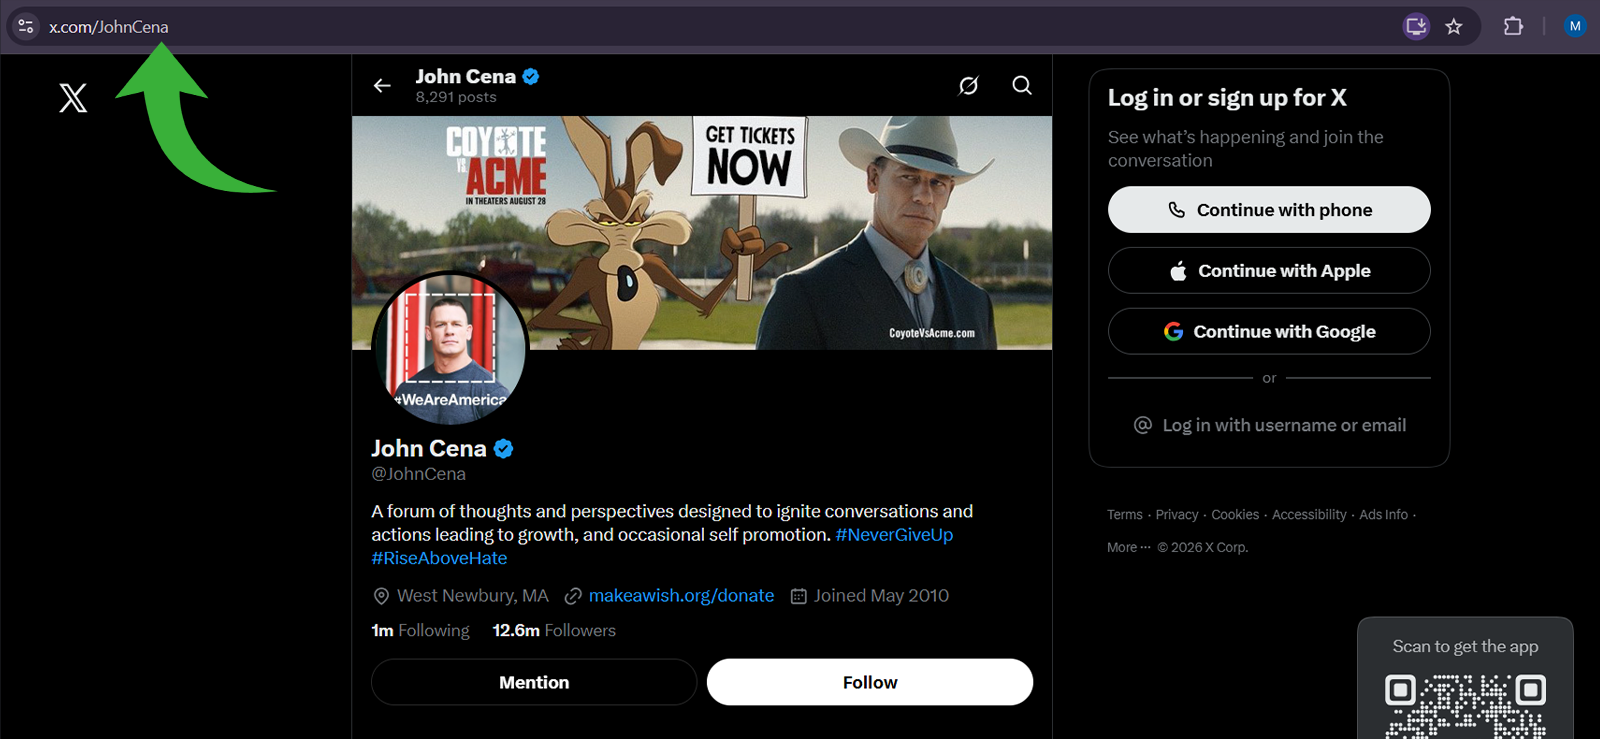Click the © 2026 X Corp. text

1203,548
